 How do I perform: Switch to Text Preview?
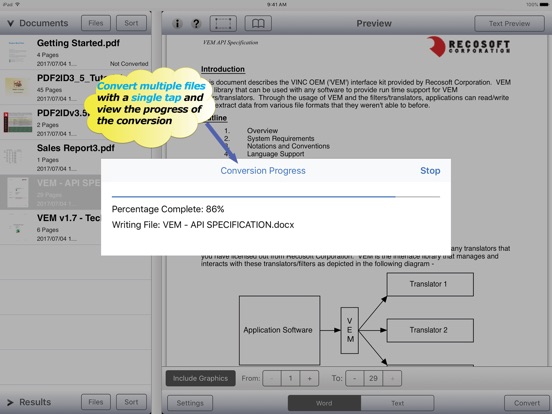pos(509,24)
